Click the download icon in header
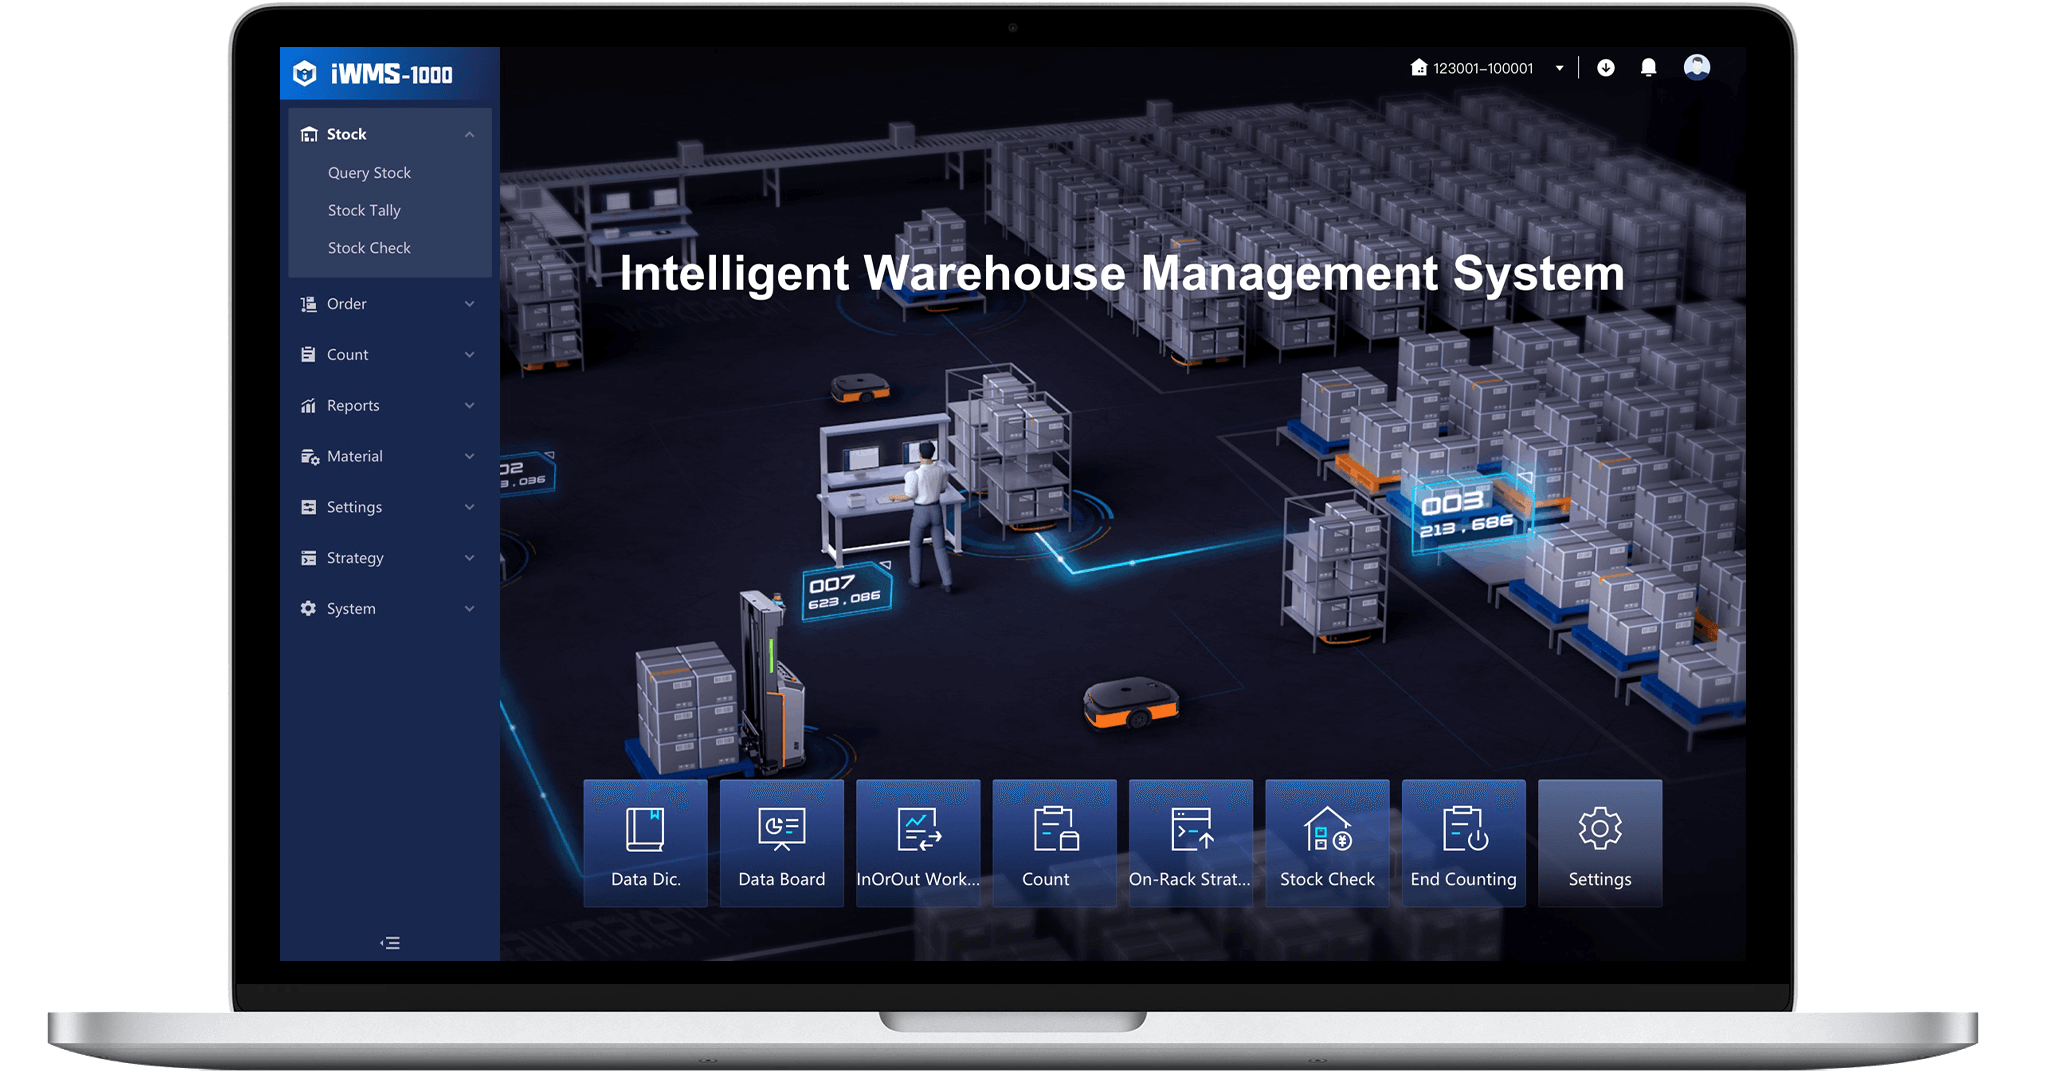The height and width of the screenshot is (1072, 2050). coord(1606,68)
